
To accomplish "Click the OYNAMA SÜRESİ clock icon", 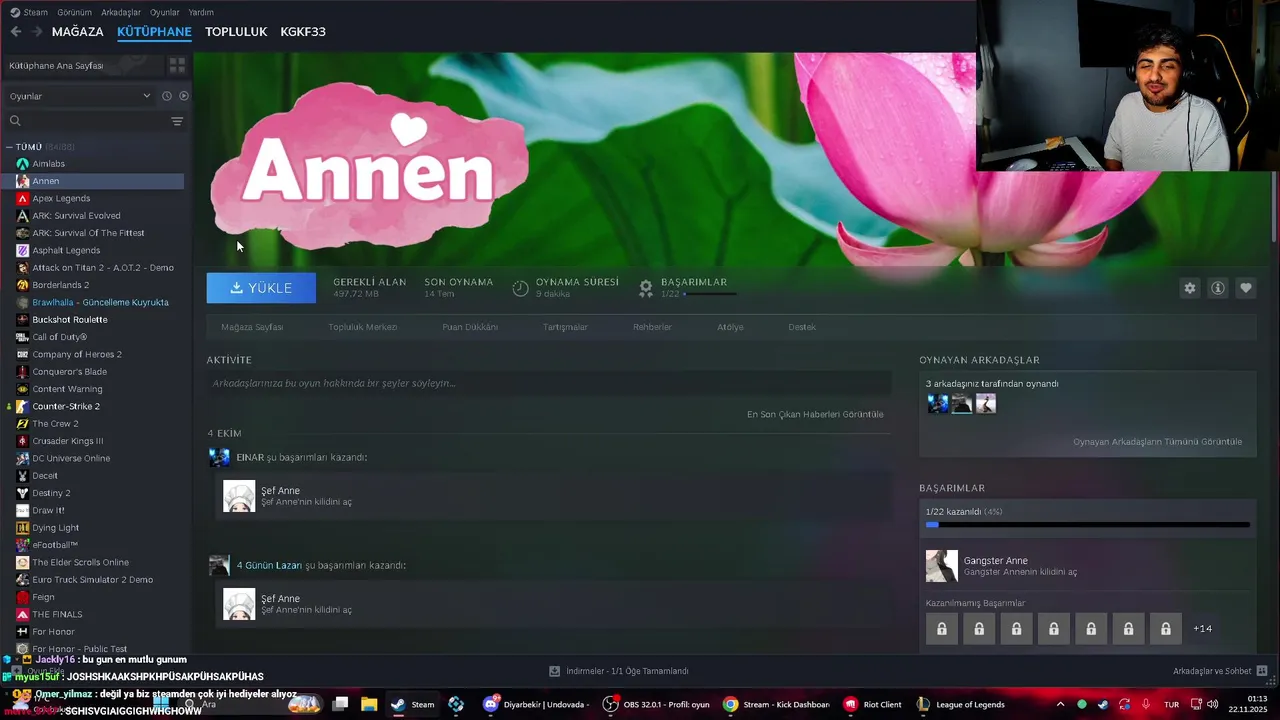I will pos(520,288).
